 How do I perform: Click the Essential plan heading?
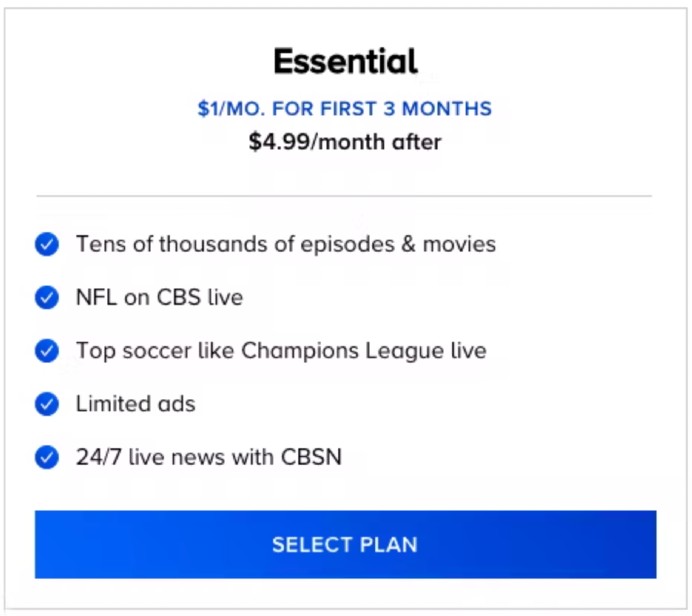pos(345,62)
